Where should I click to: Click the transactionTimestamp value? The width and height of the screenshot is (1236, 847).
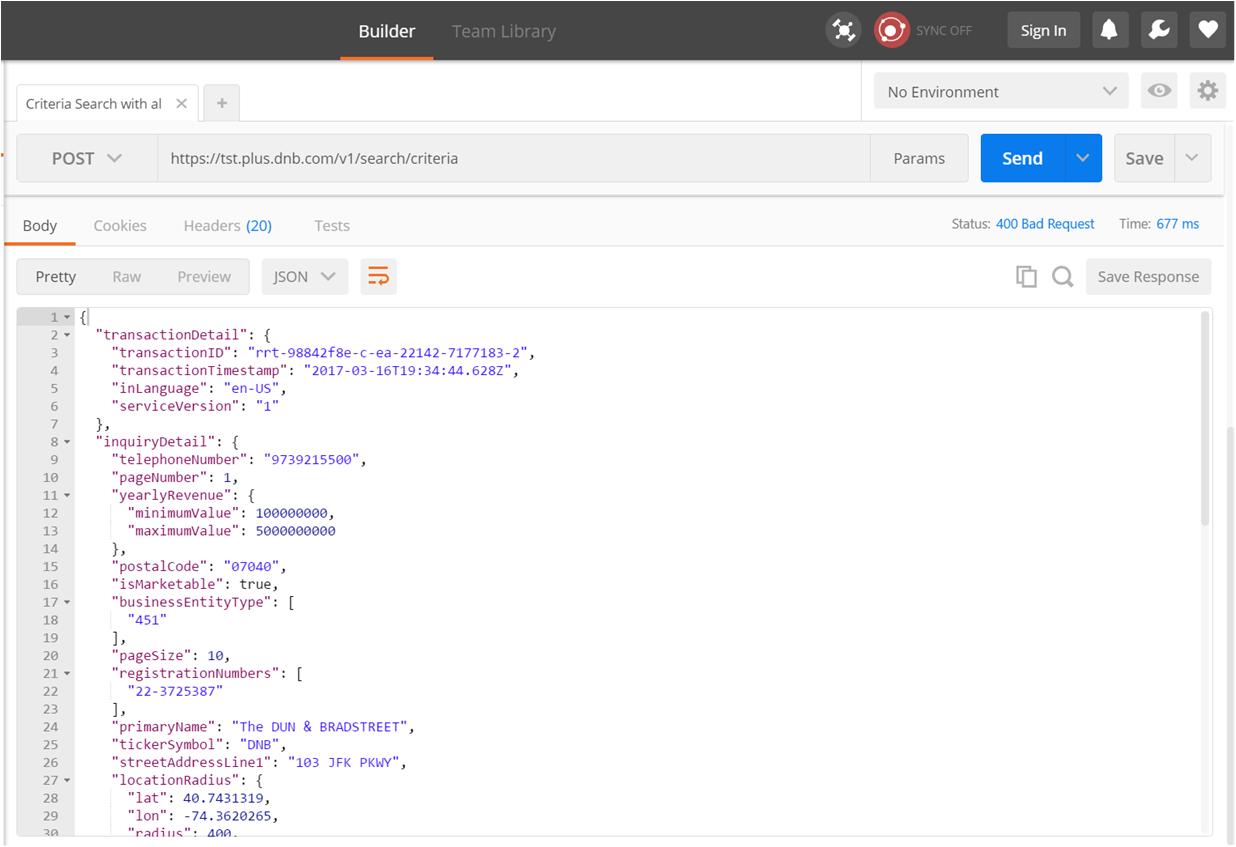tap(410, 370)
